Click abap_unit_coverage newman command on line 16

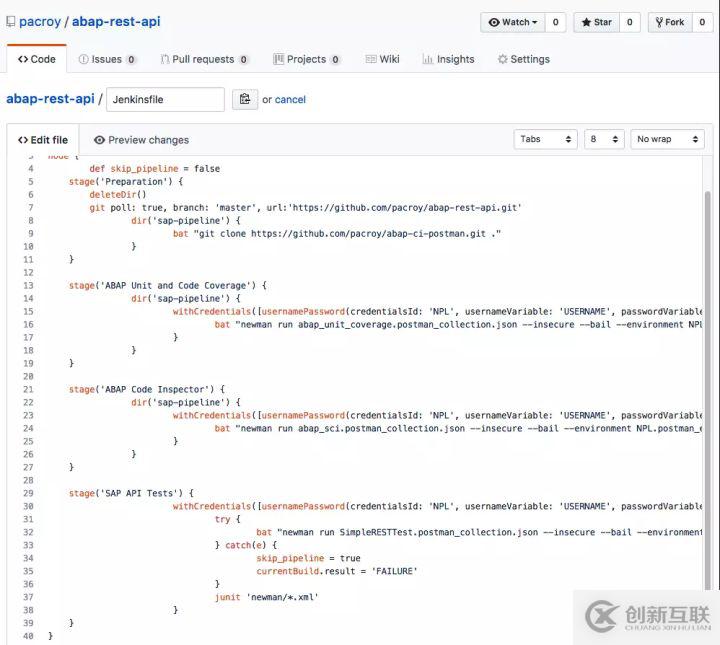[458, 324]
